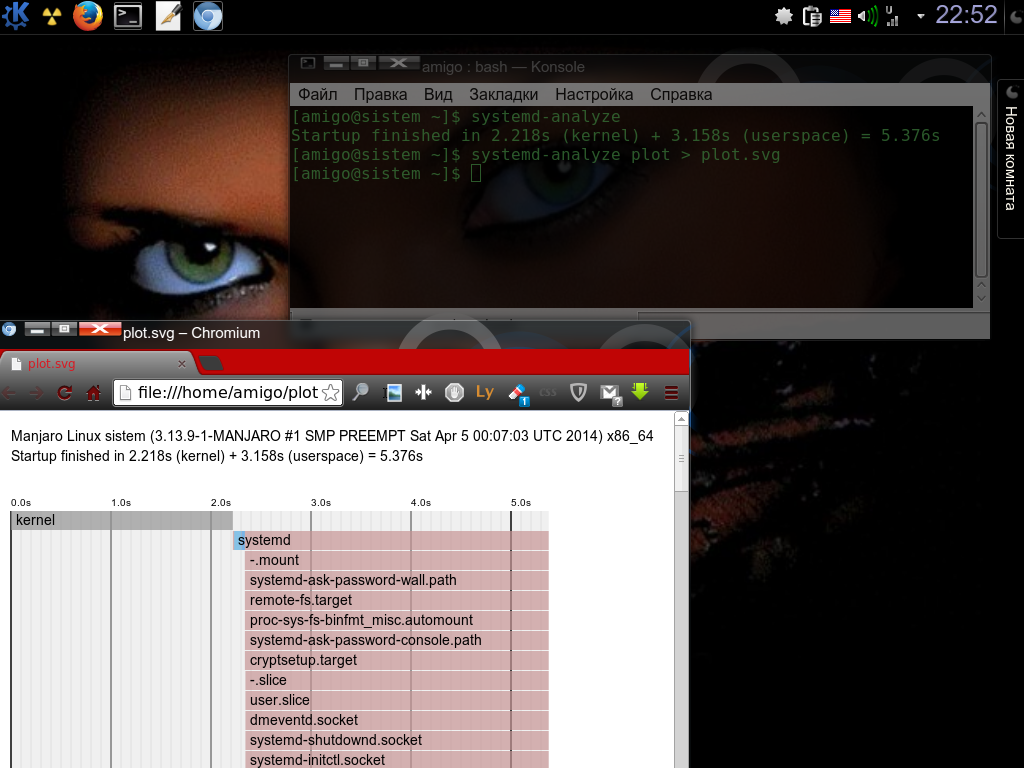Click the remote-fs.target row
The height and width of the screenshot is (768, 1024).
(x=397, y=600)
